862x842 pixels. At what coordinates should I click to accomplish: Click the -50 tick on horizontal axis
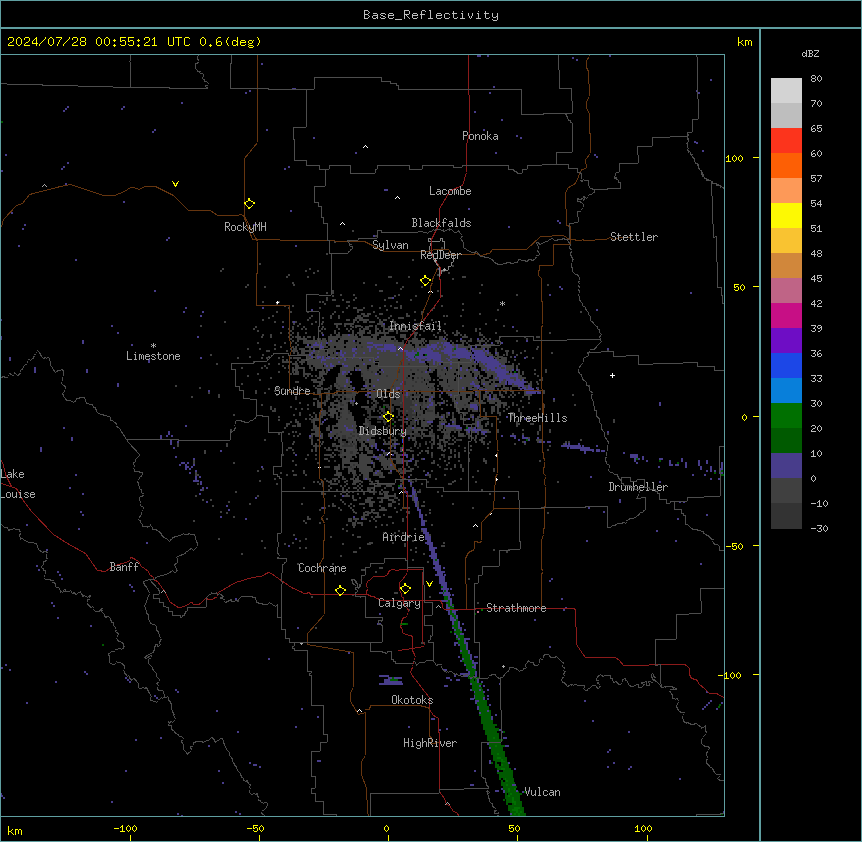click(x=255, y=828)
